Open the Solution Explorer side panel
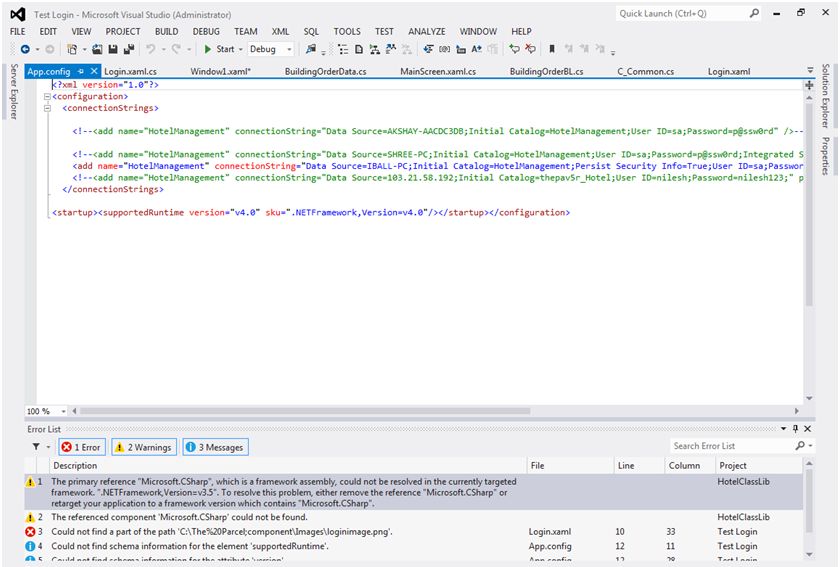The image size is (840, 567). (x=826, y=97)
